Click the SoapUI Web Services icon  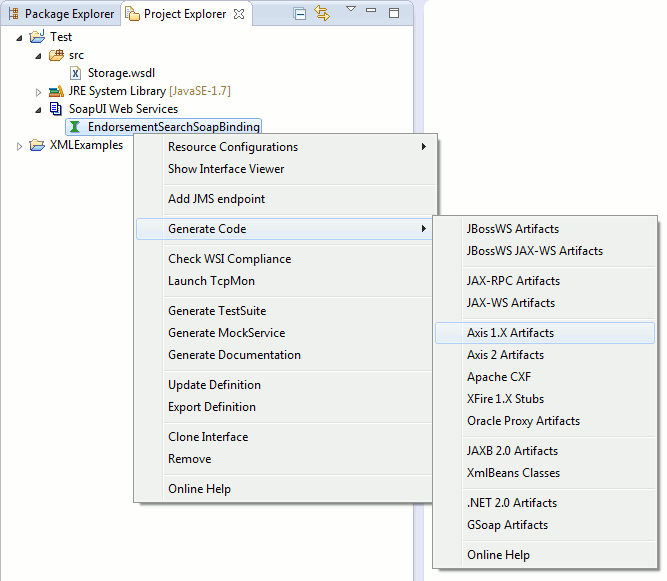coord(56,109)
